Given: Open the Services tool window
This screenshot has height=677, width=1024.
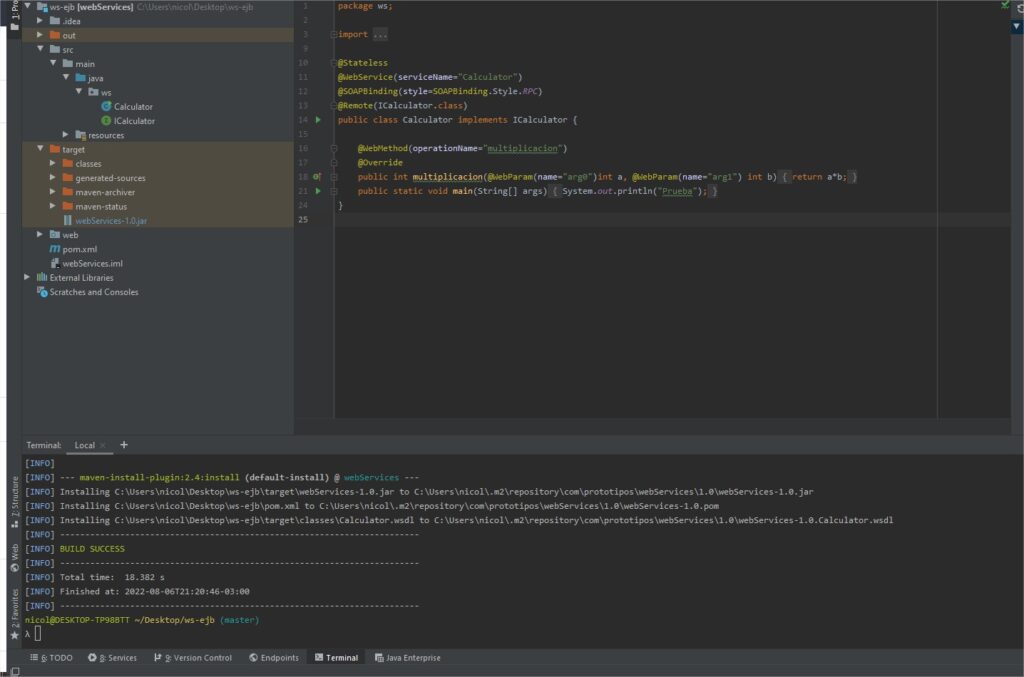Looking at the screenshot, I should (x=112, y=658).
